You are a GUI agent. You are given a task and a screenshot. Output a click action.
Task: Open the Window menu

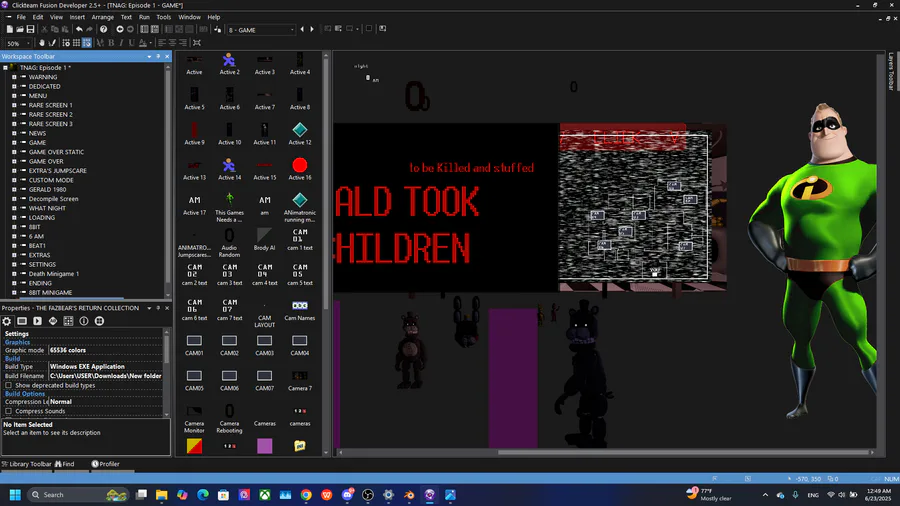(x=189, y=17)
